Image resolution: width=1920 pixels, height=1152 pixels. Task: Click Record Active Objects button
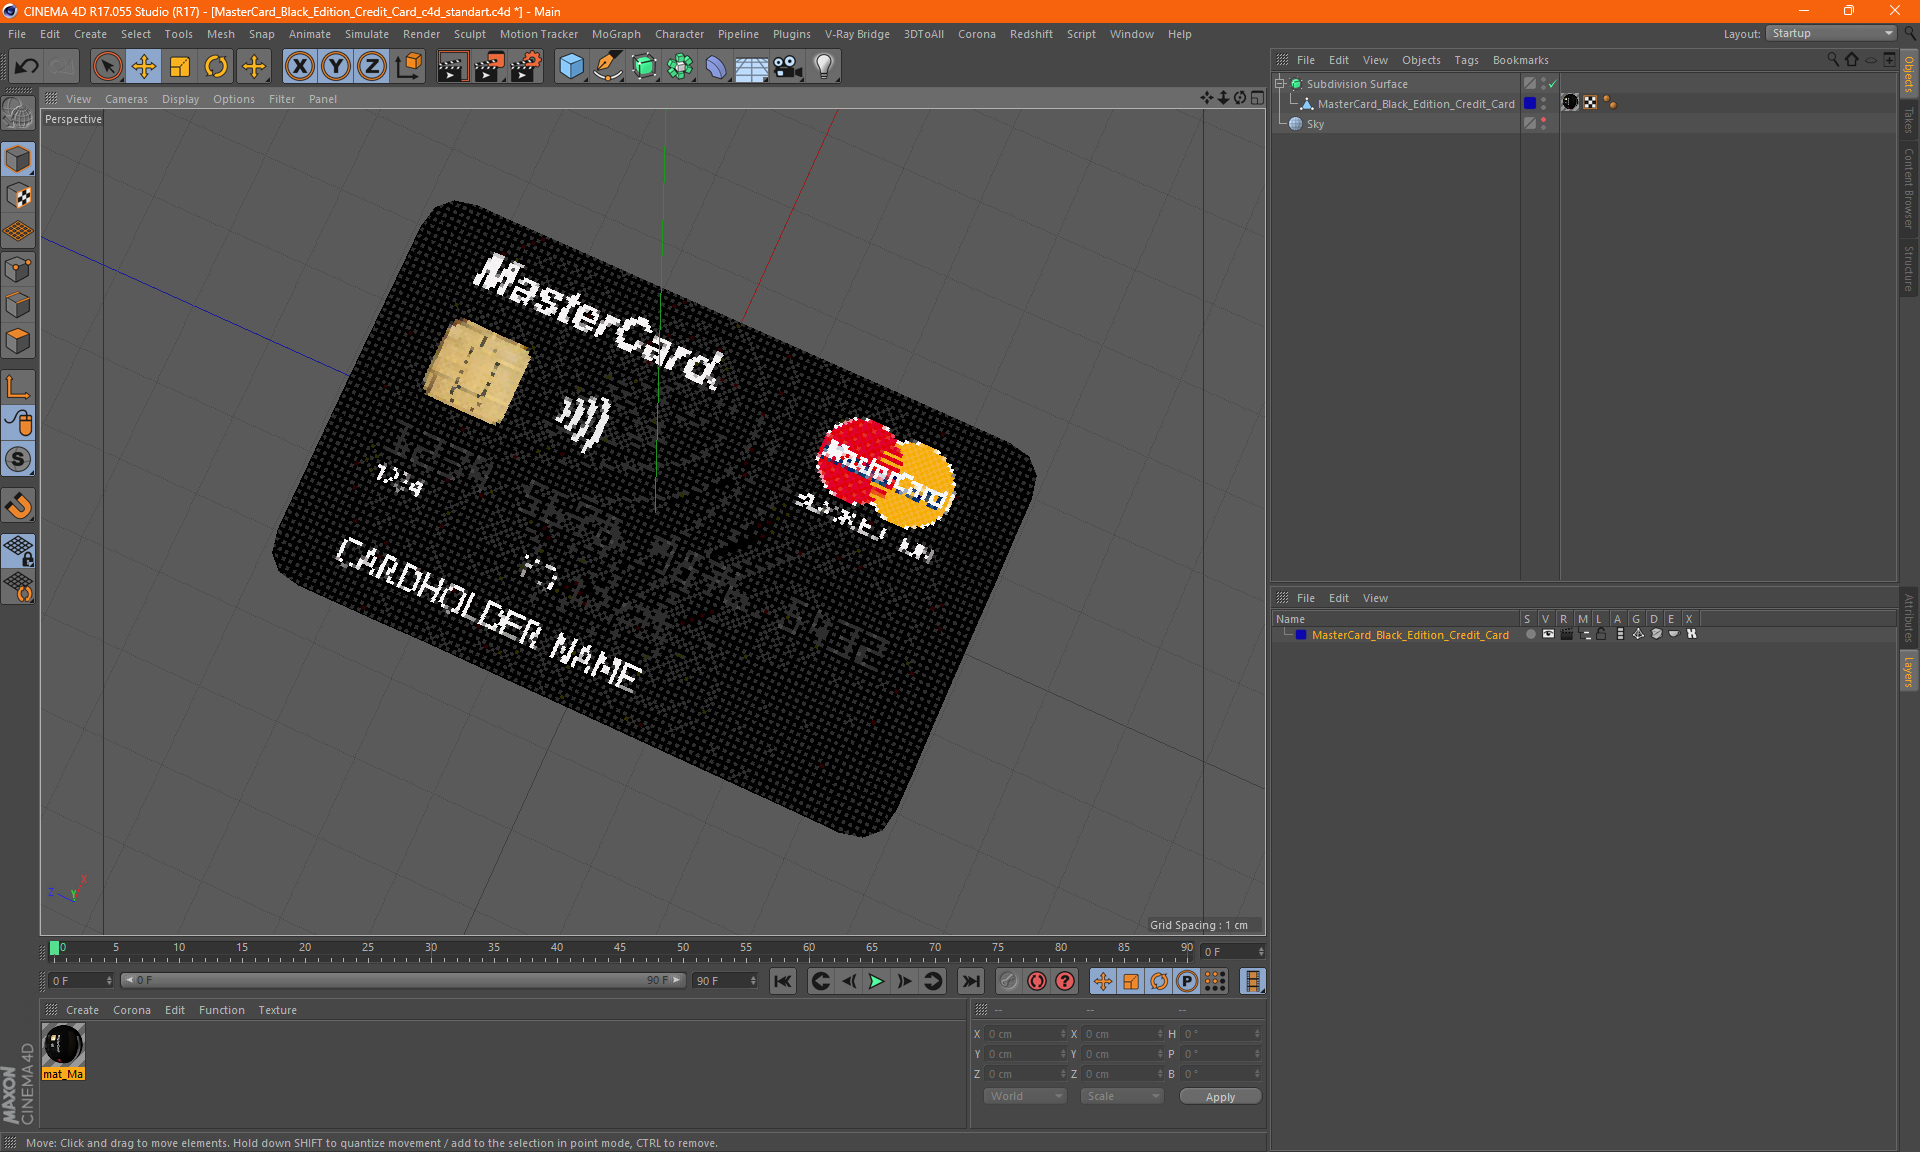[1008, 981]
